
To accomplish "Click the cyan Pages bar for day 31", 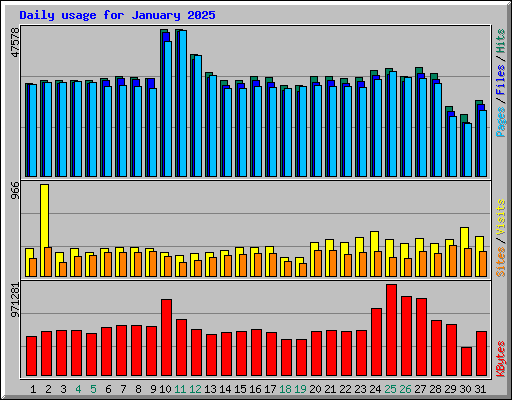I will point(483,144).
